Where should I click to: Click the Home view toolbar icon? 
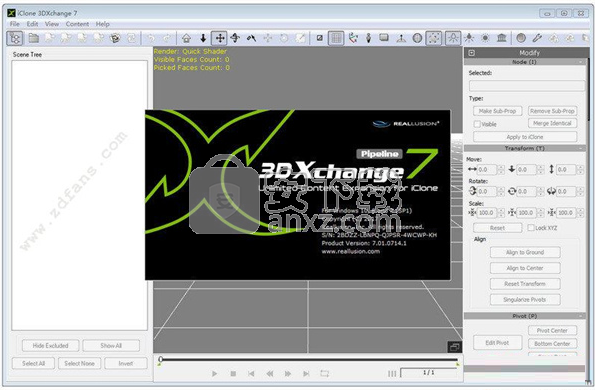(186, 38)
